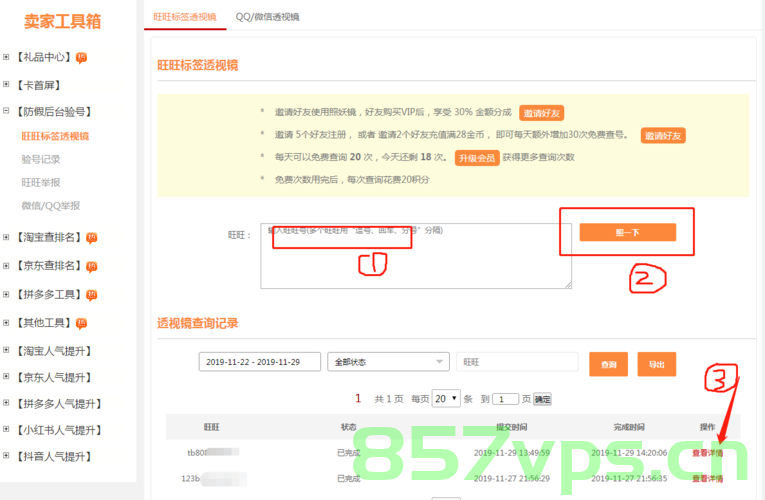Screen dimensions: 765x500
Task: Expand the 【拼多多人气提升】 tree node
Action: (6, 402)
